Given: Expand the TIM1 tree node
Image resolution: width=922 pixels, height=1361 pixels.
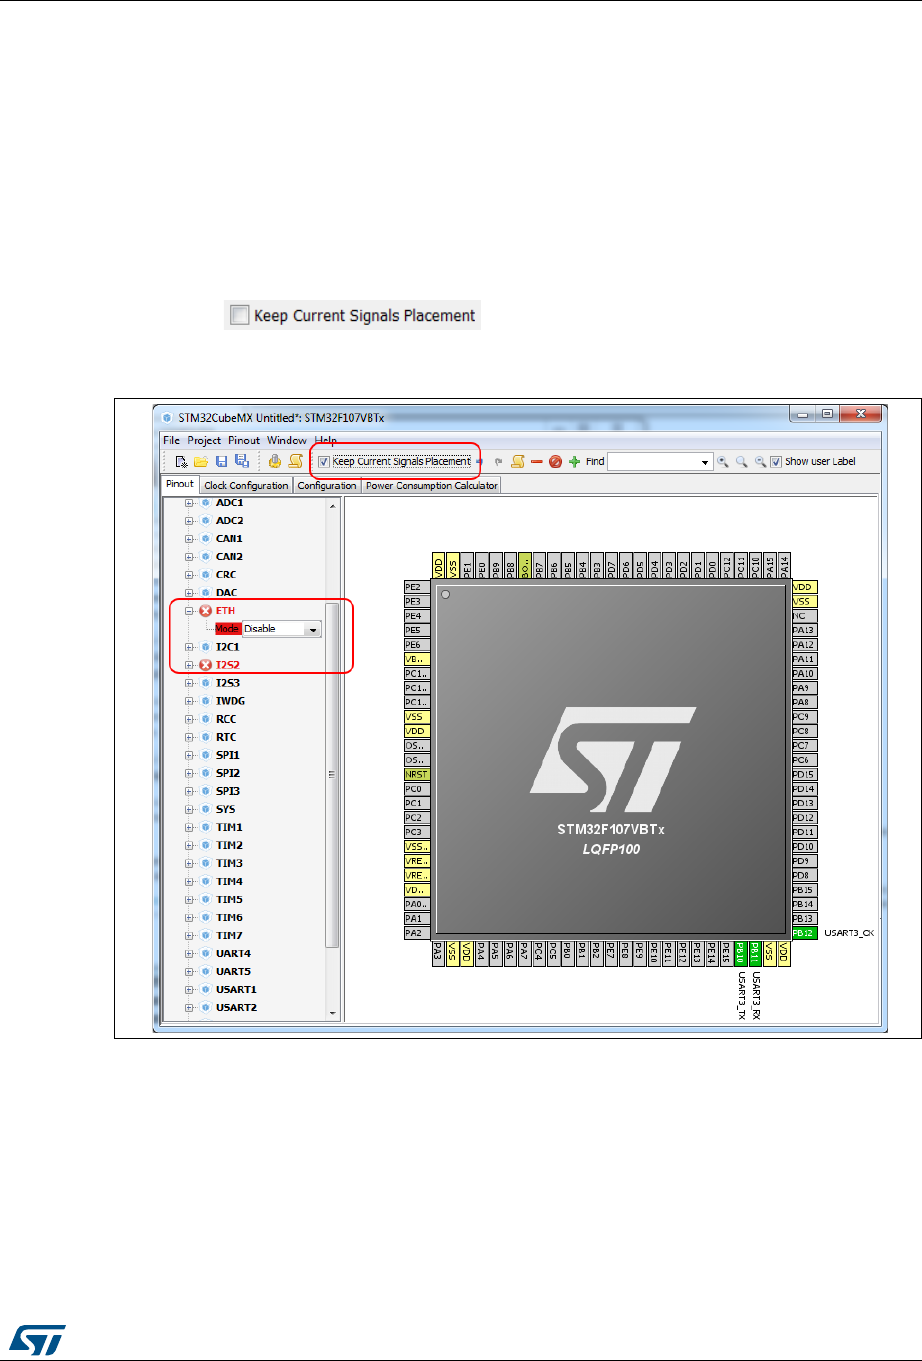Looking at the screenshot, I should [x=189, y=827].
